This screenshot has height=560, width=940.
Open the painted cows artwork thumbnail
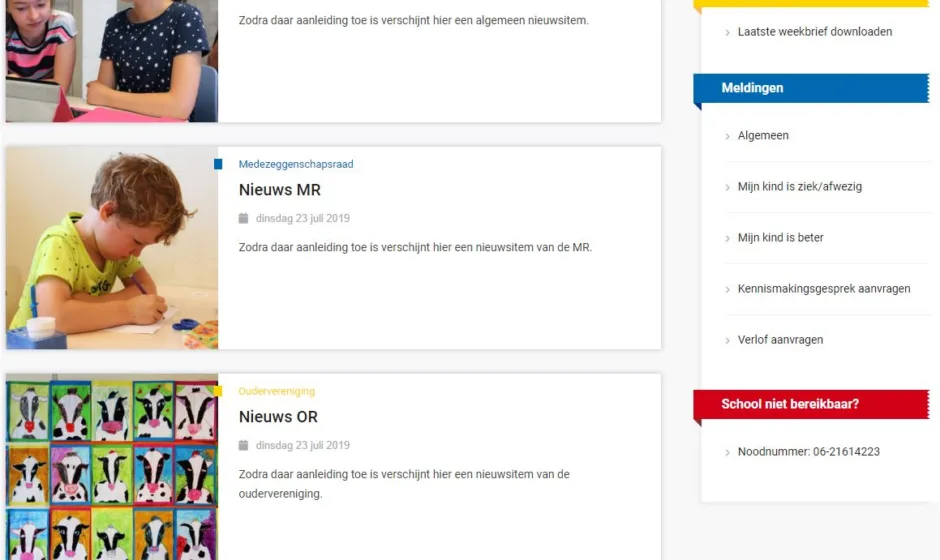point(112,466)
